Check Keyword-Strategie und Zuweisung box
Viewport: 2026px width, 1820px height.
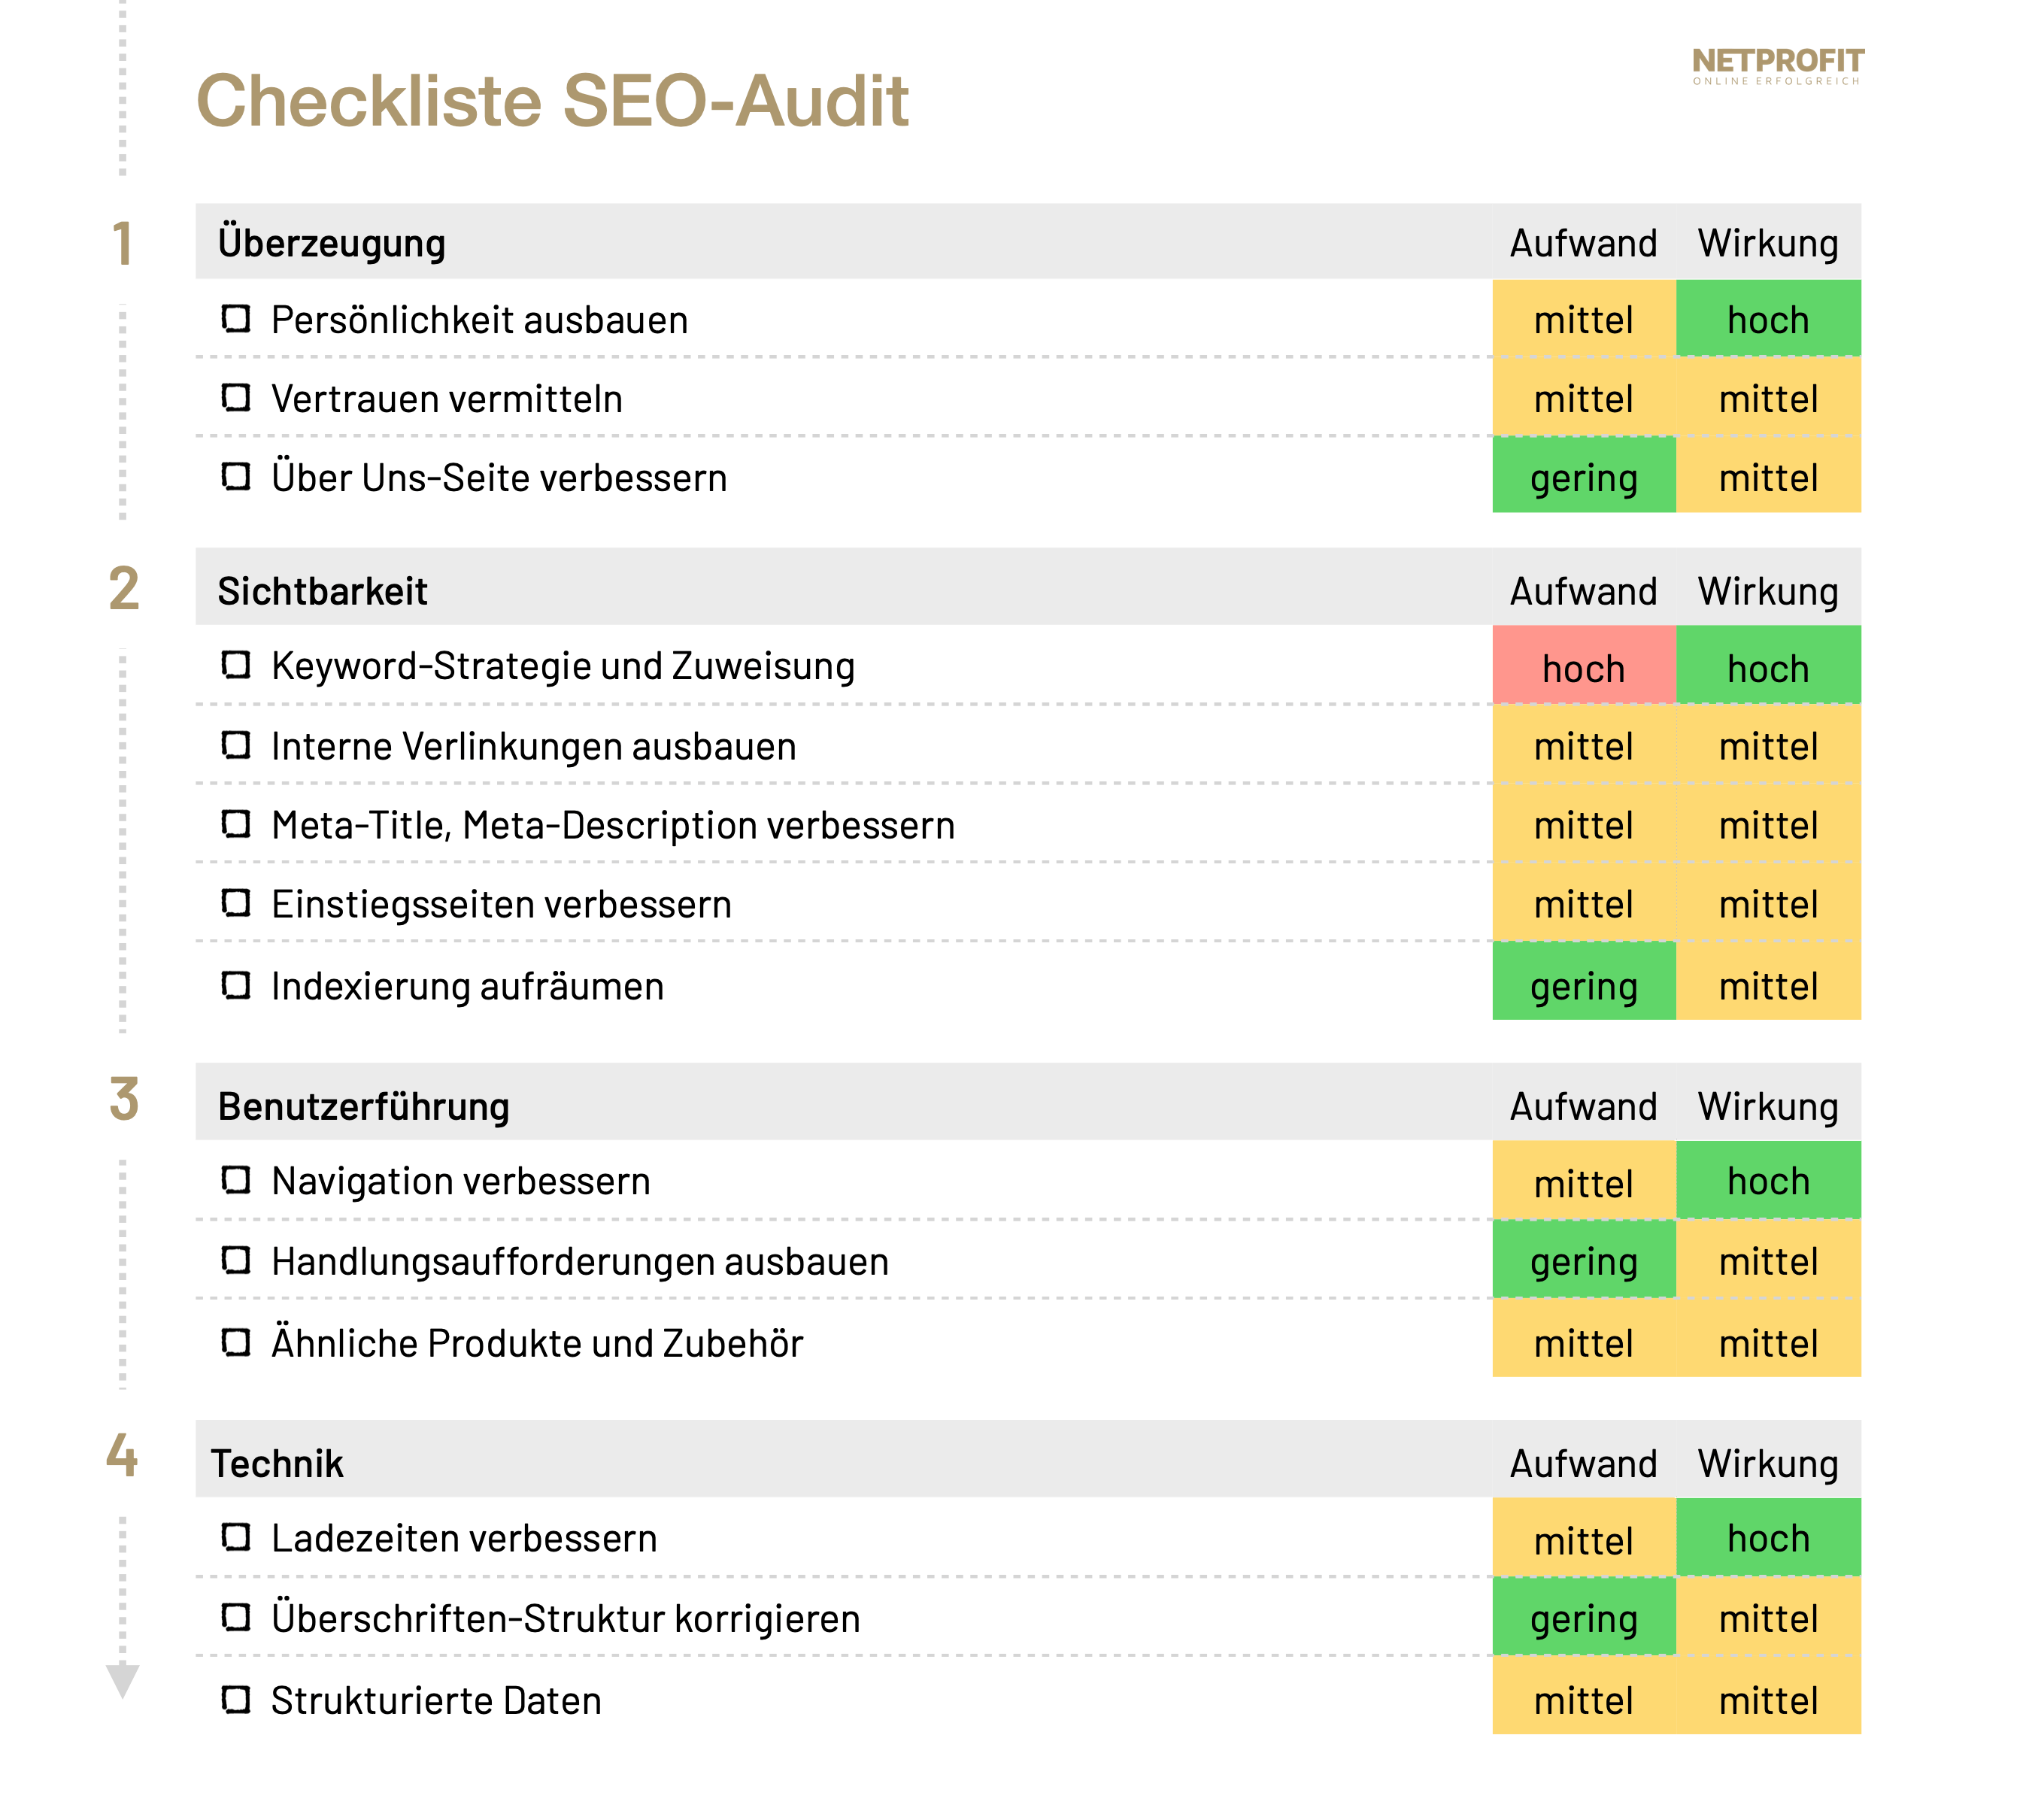[x=235, y=665]
